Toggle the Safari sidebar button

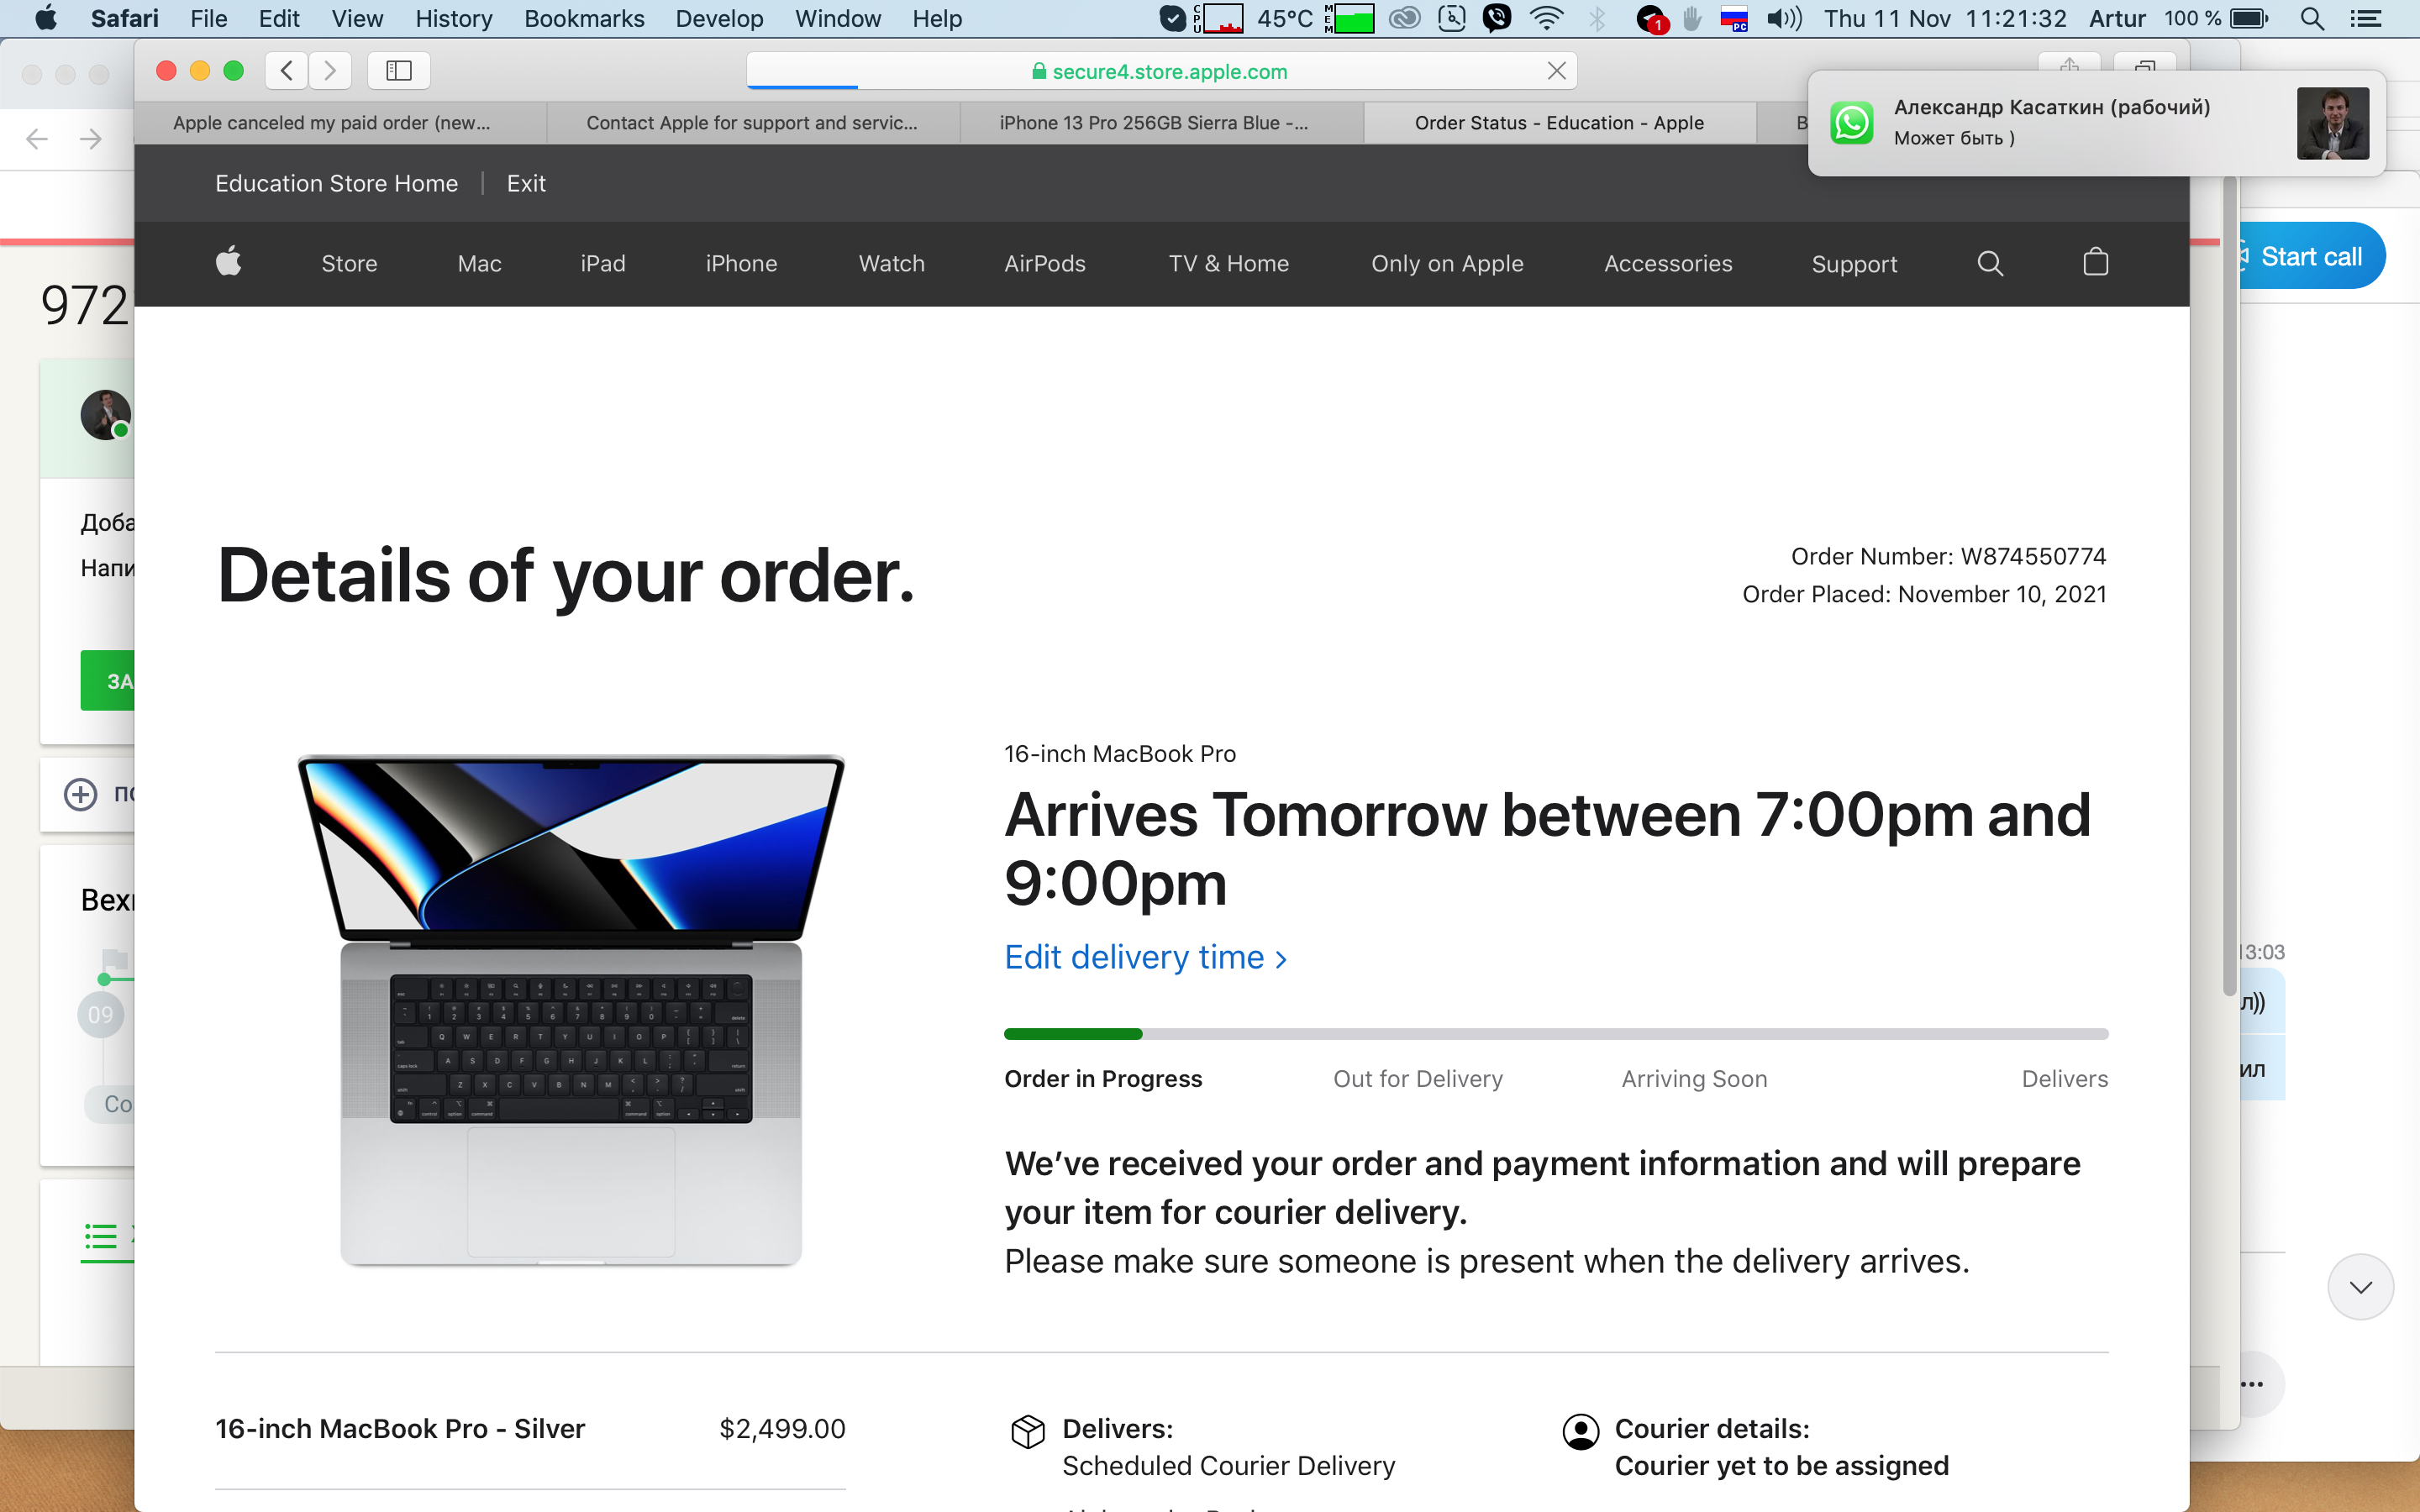[x=399, y=70]
